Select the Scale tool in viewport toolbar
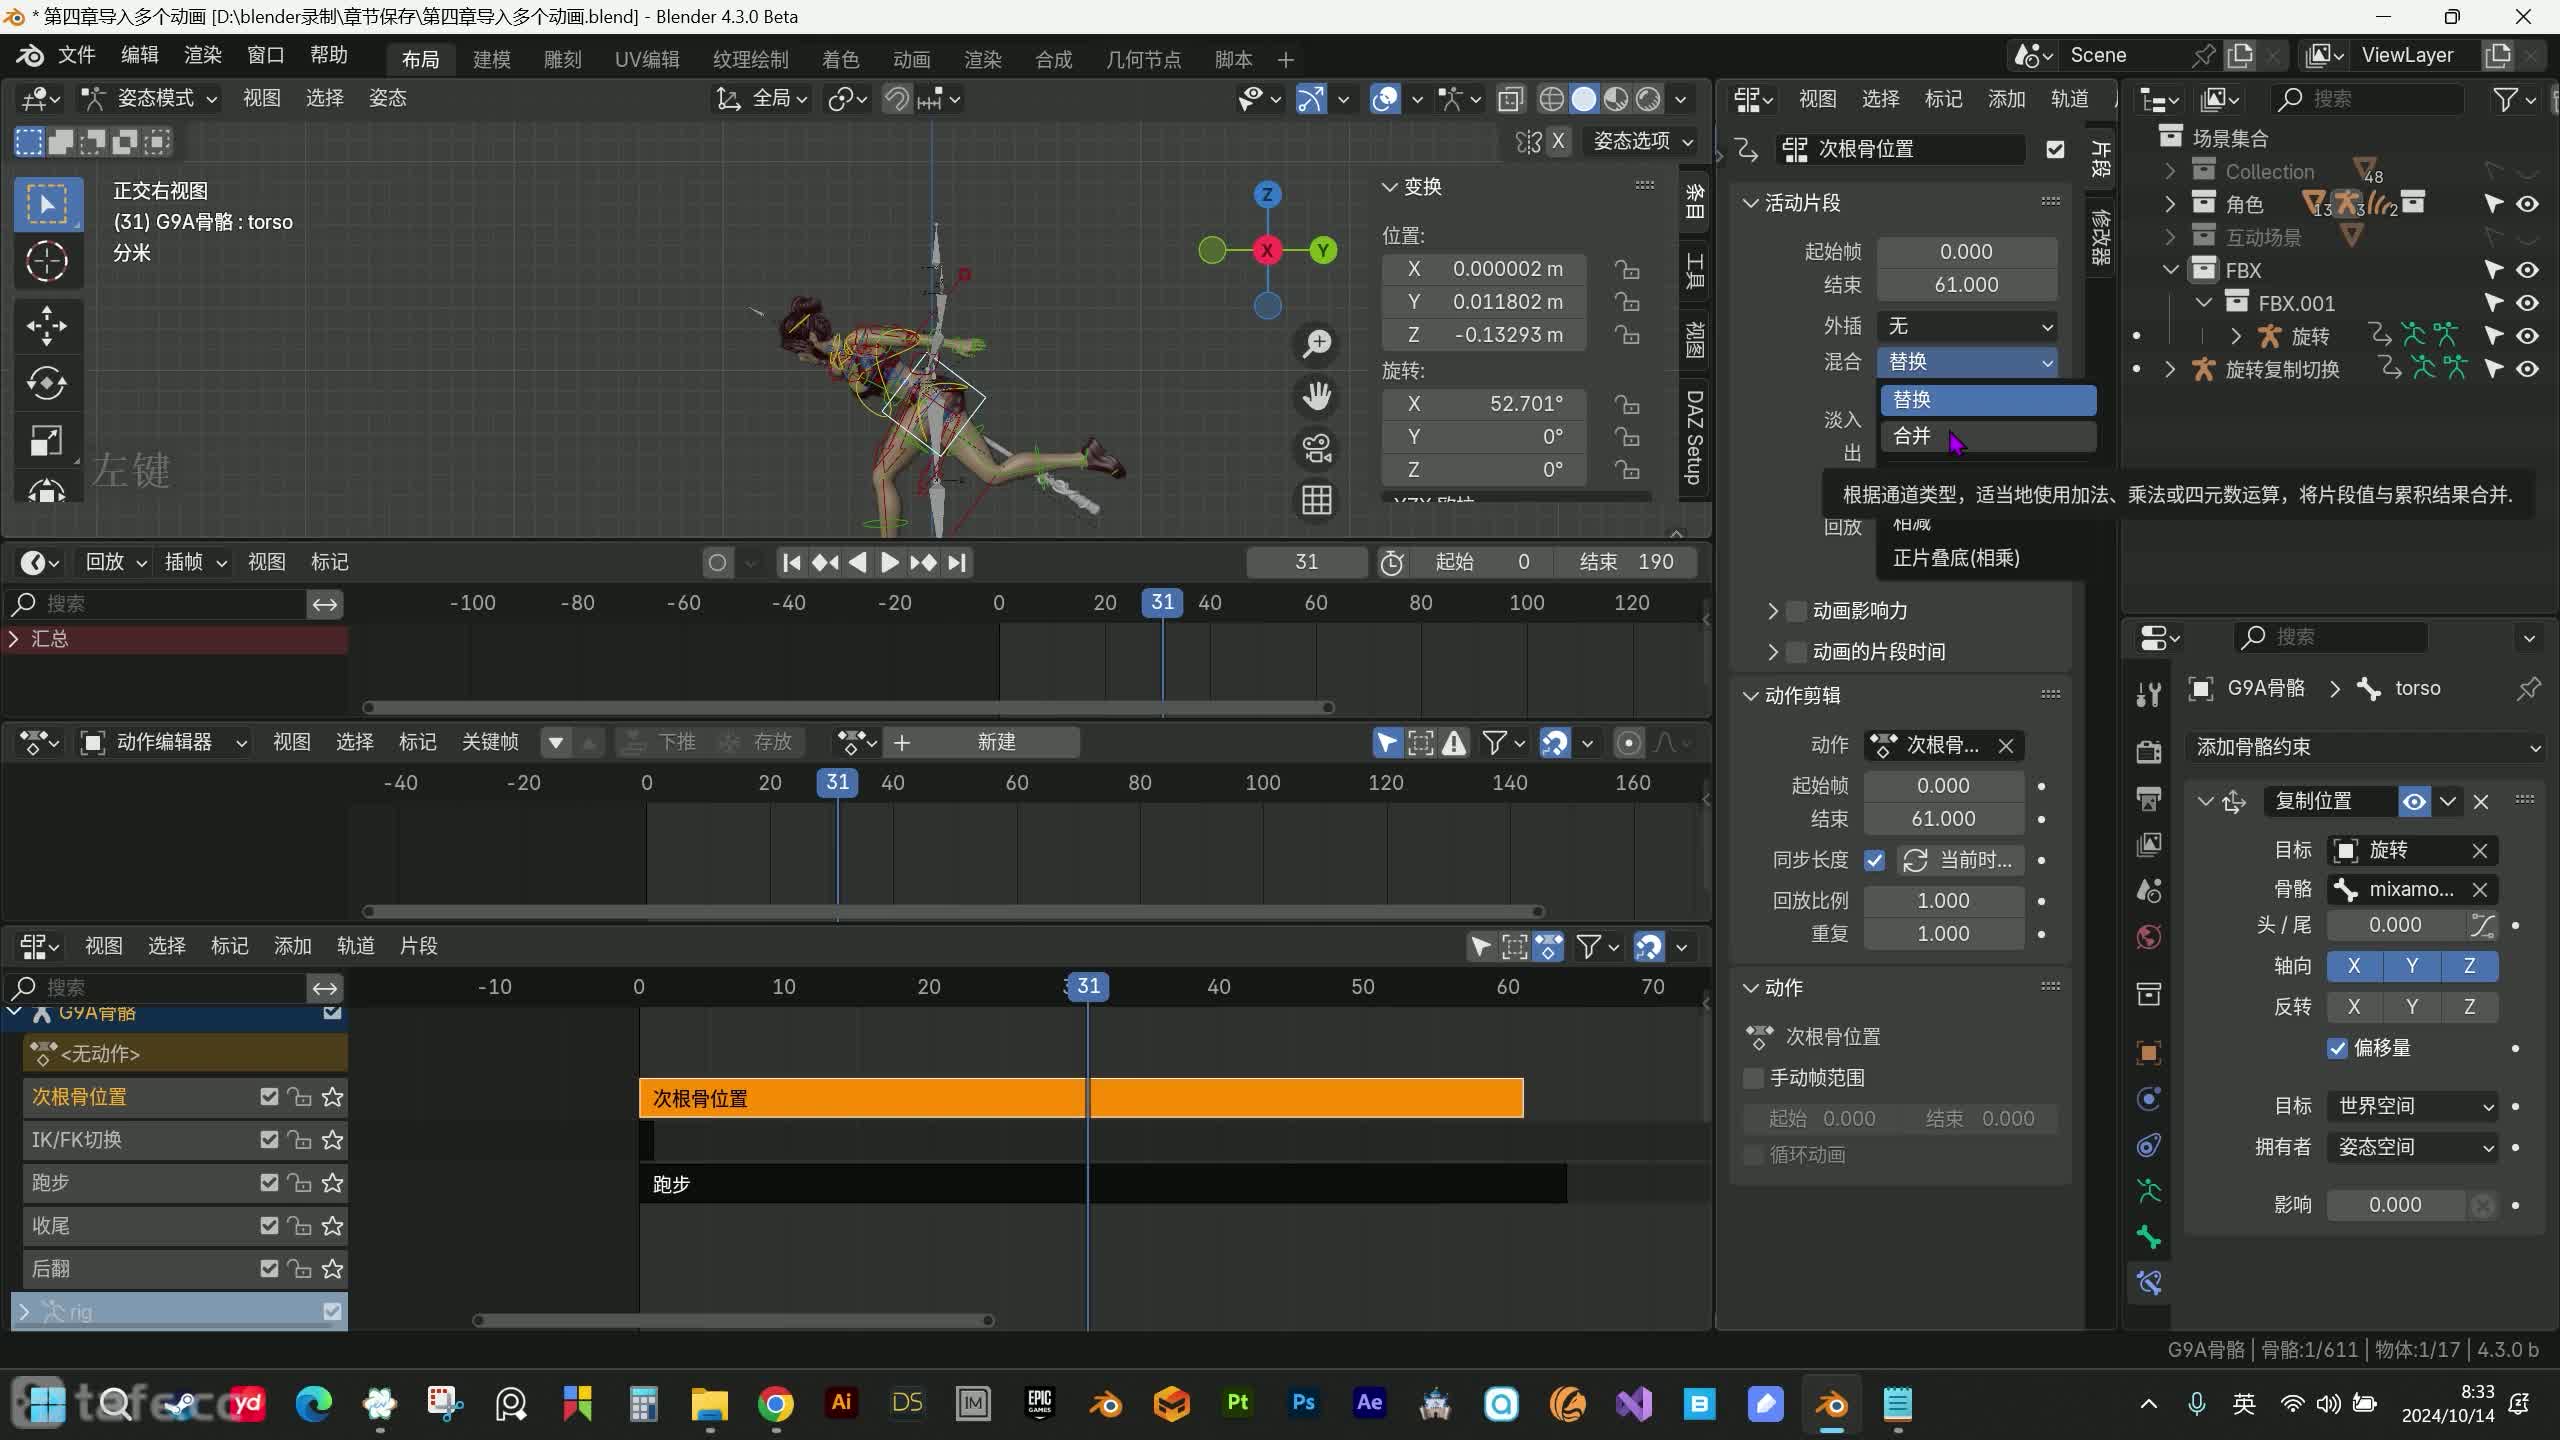The height and width of the screenshot is (1440, 2560). tap(46, 441)
